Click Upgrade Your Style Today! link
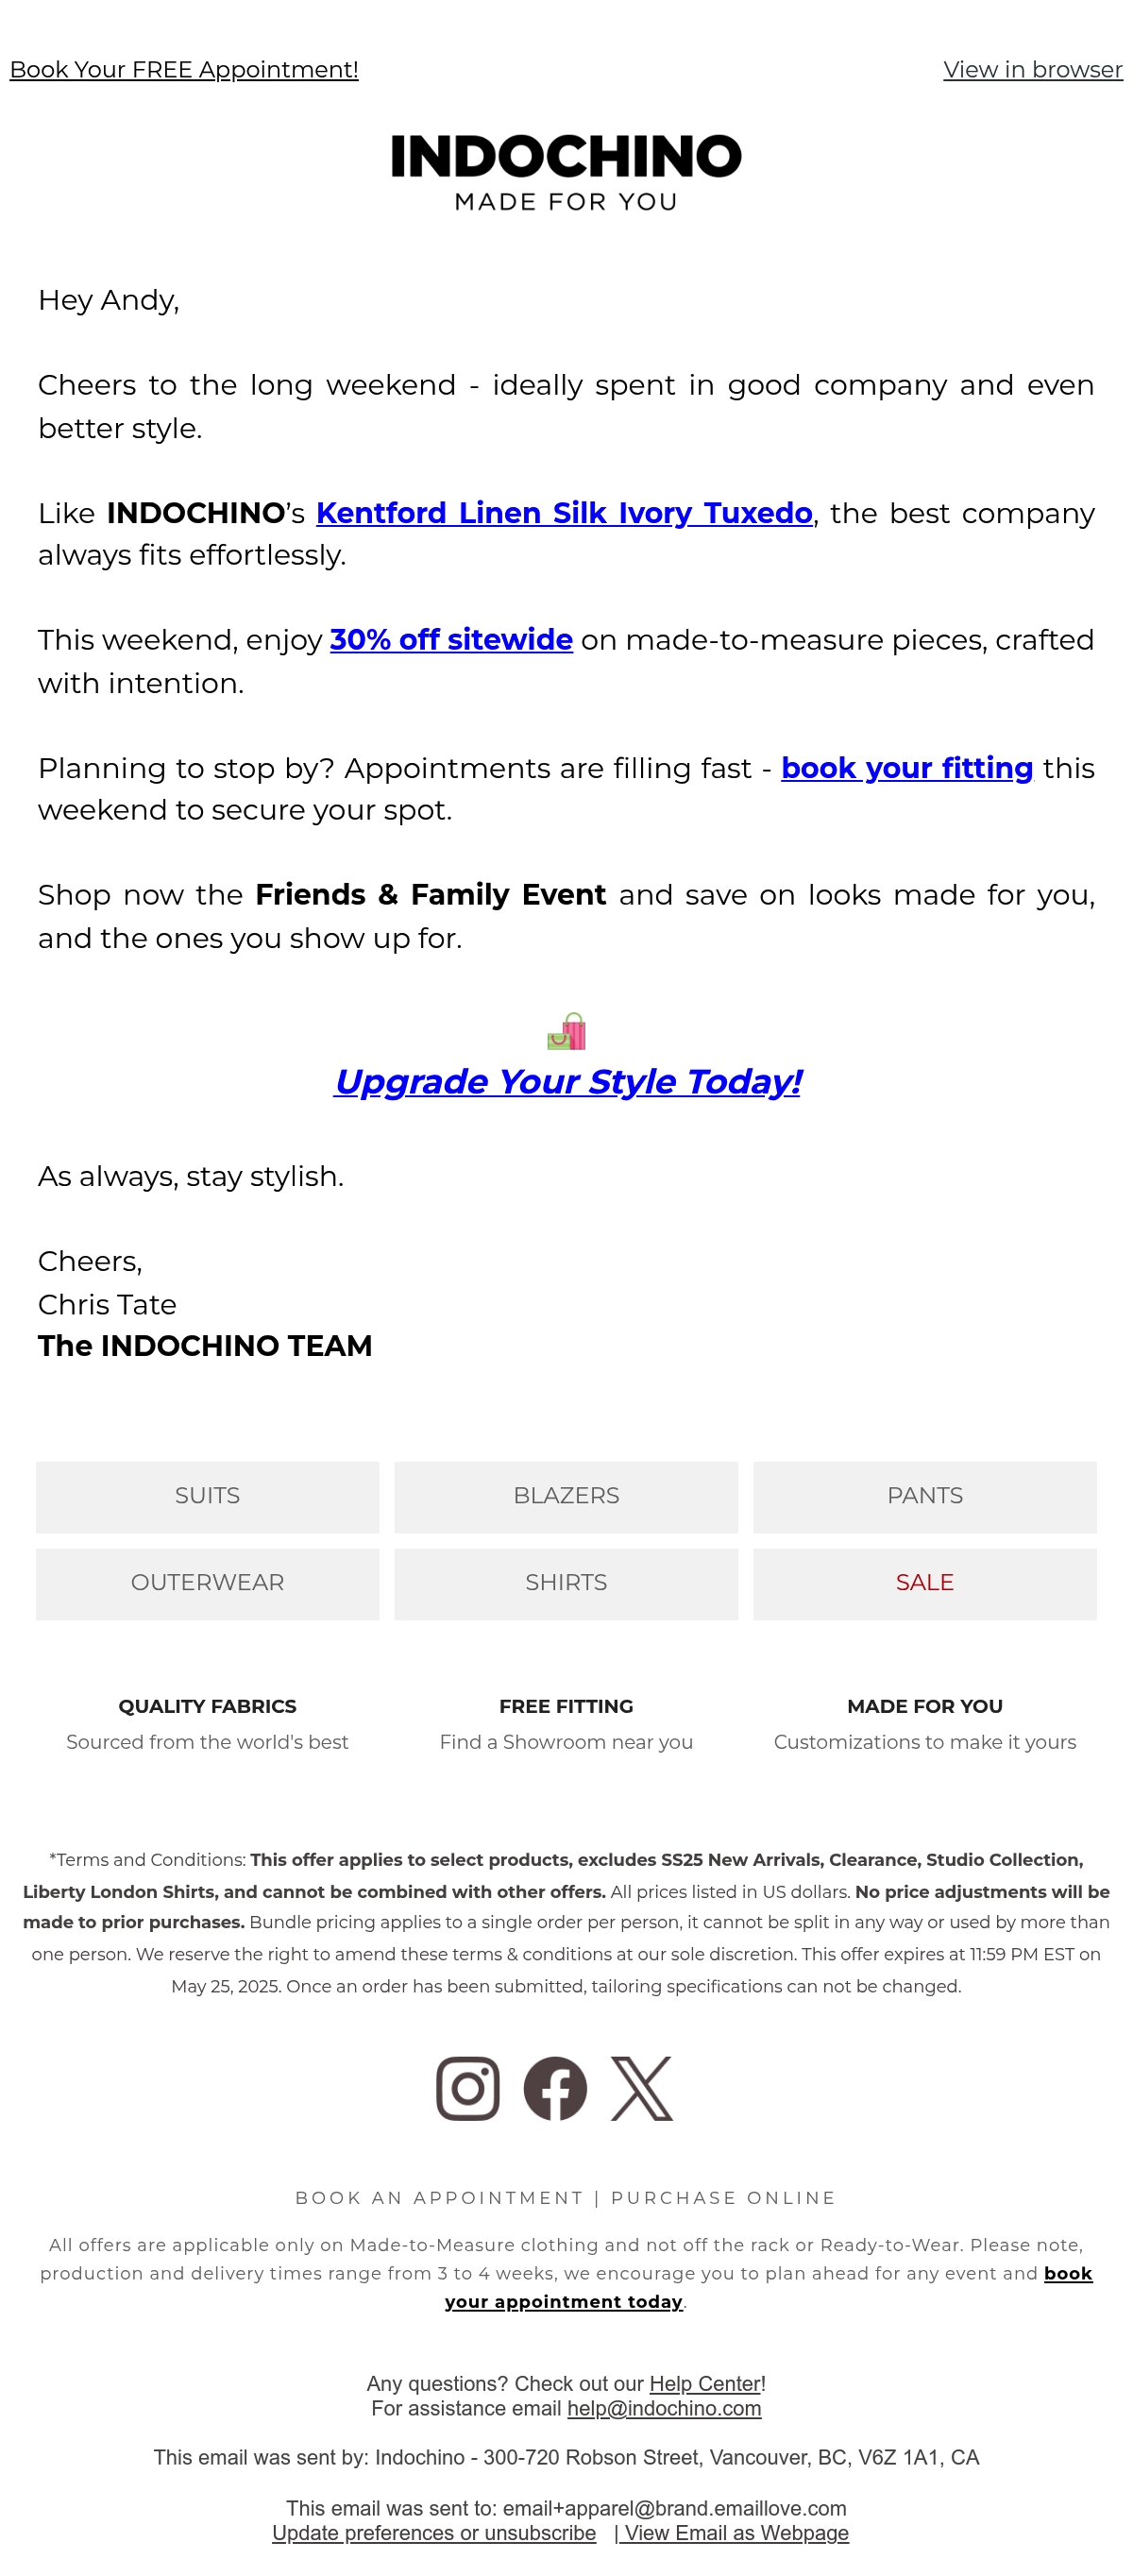The height and width of the screenshot is (2576, 1133). click(x=567, y=1081)
